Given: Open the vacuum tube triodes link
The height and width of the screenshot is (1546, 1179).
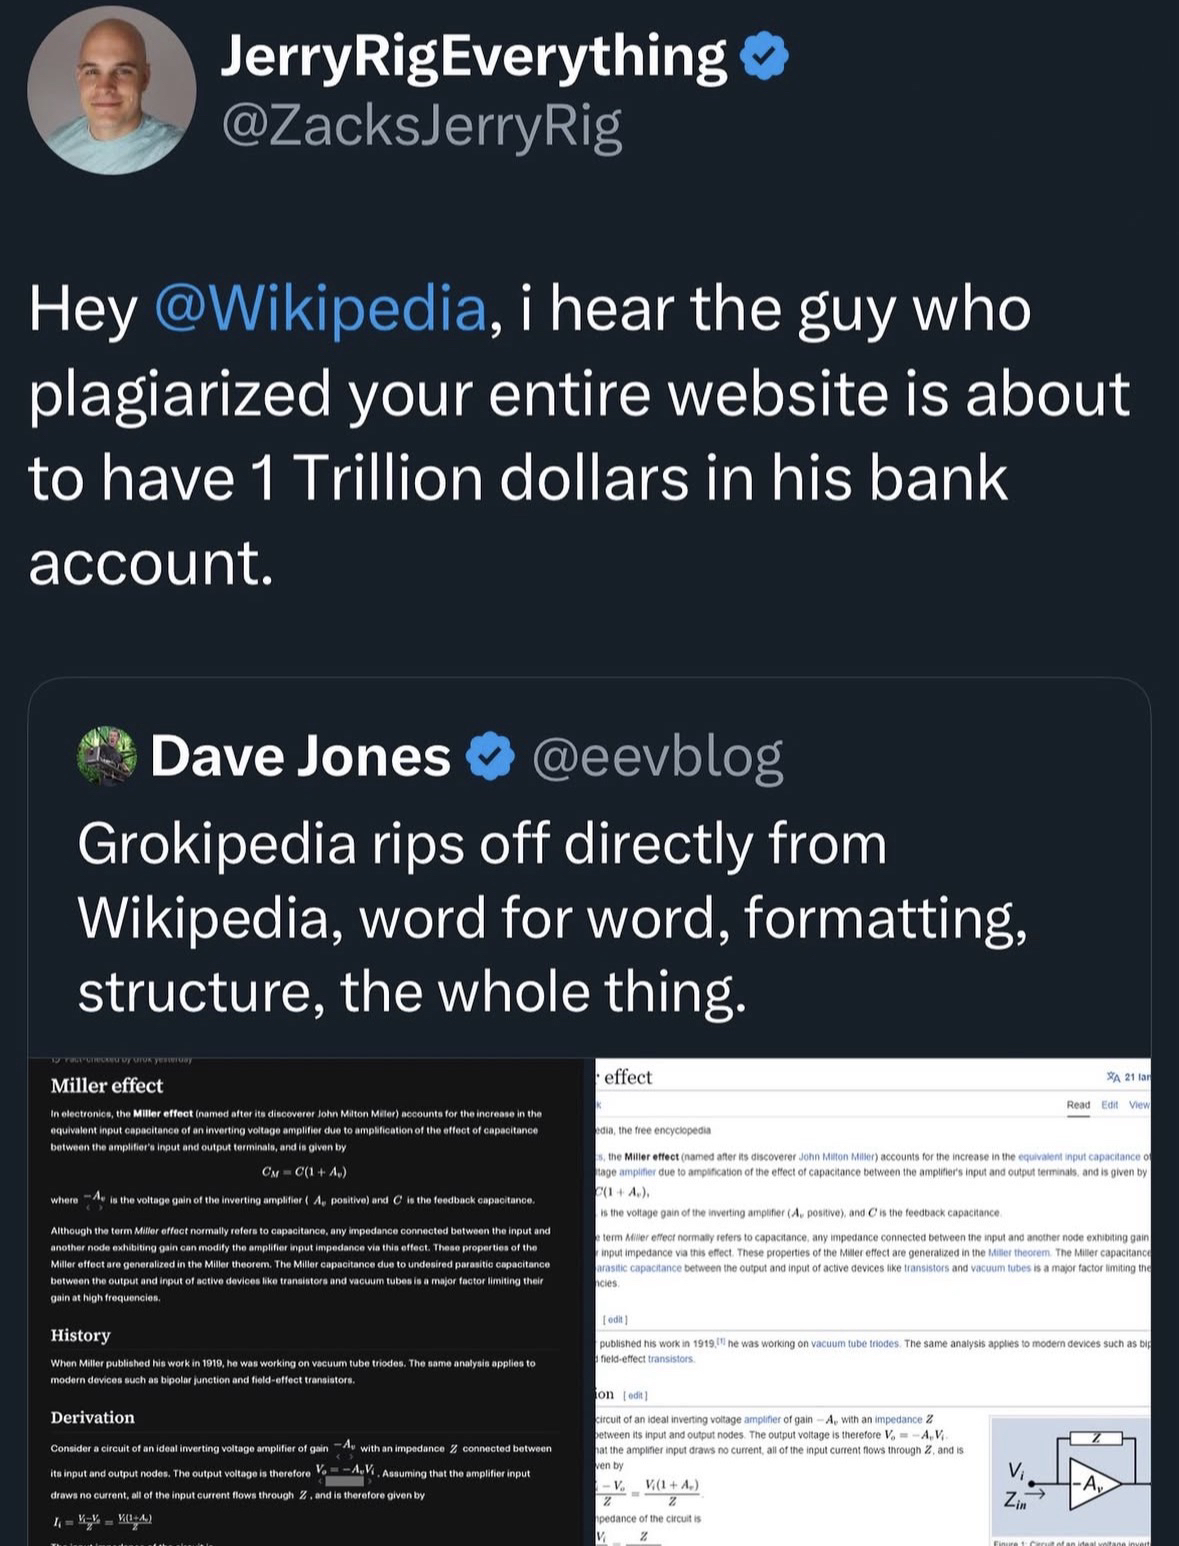Looking at the screenshot, I should click(855, 1343).
